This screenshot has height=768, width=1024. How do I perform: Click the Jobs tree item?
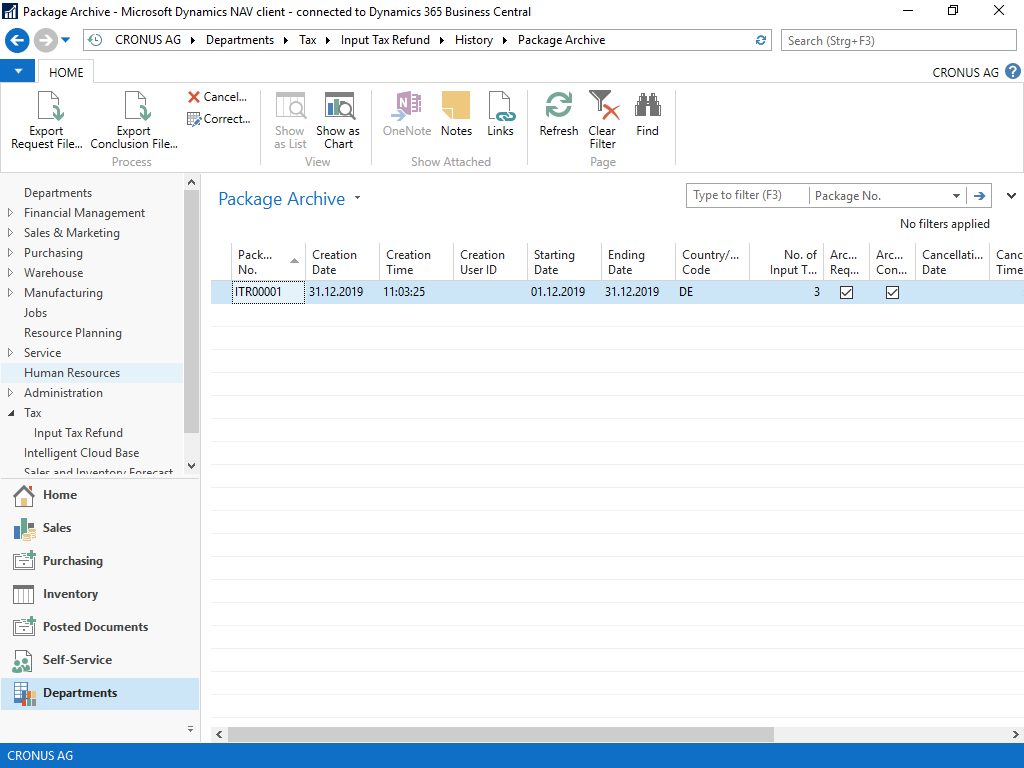(35, 313)
